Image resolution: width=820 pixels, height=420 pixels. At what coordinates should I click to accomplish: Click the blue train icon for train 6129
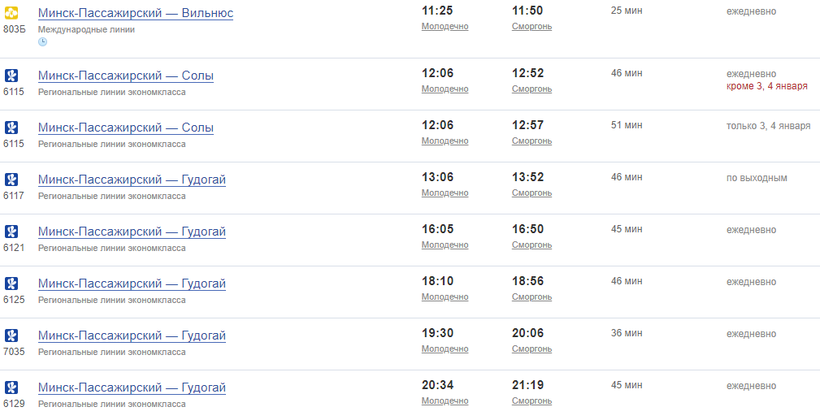pyautogui.click(x=11, y=388)
